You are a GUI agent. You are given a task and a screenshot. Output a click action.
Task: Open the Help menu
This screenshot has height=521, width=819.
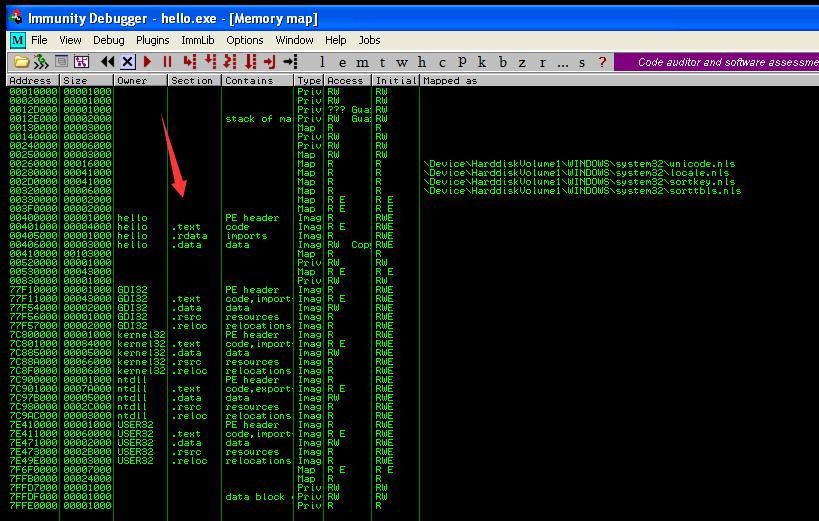335,40
